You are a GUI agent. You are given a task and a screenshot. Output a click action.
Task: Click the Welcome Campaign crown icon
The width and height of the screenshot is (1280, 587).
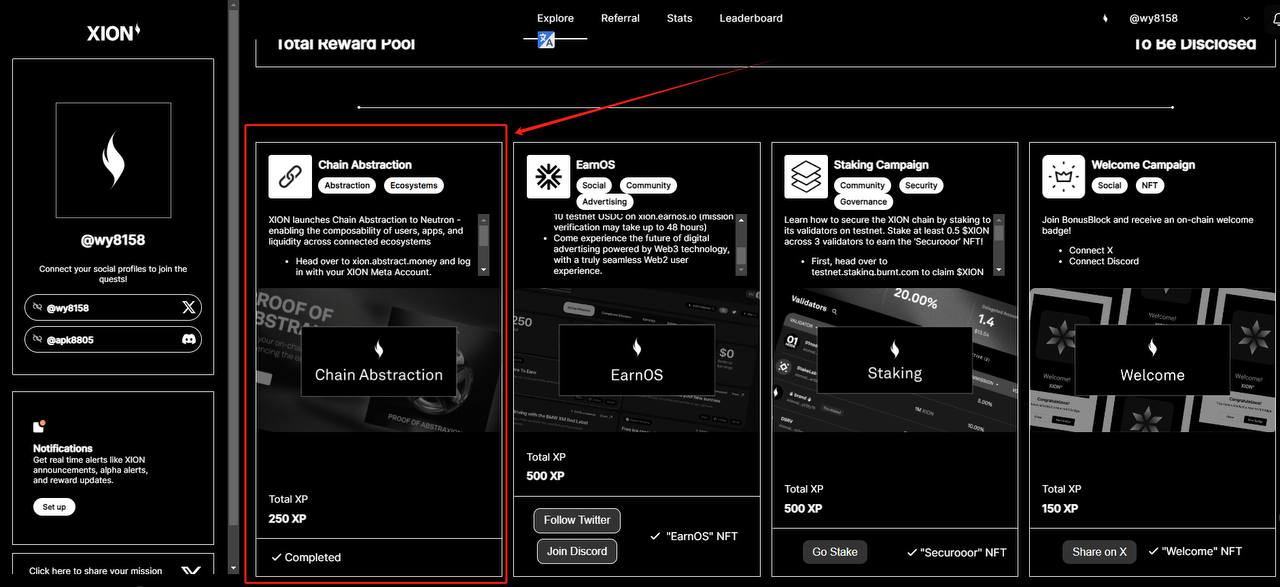click(x=1064, y=177)
